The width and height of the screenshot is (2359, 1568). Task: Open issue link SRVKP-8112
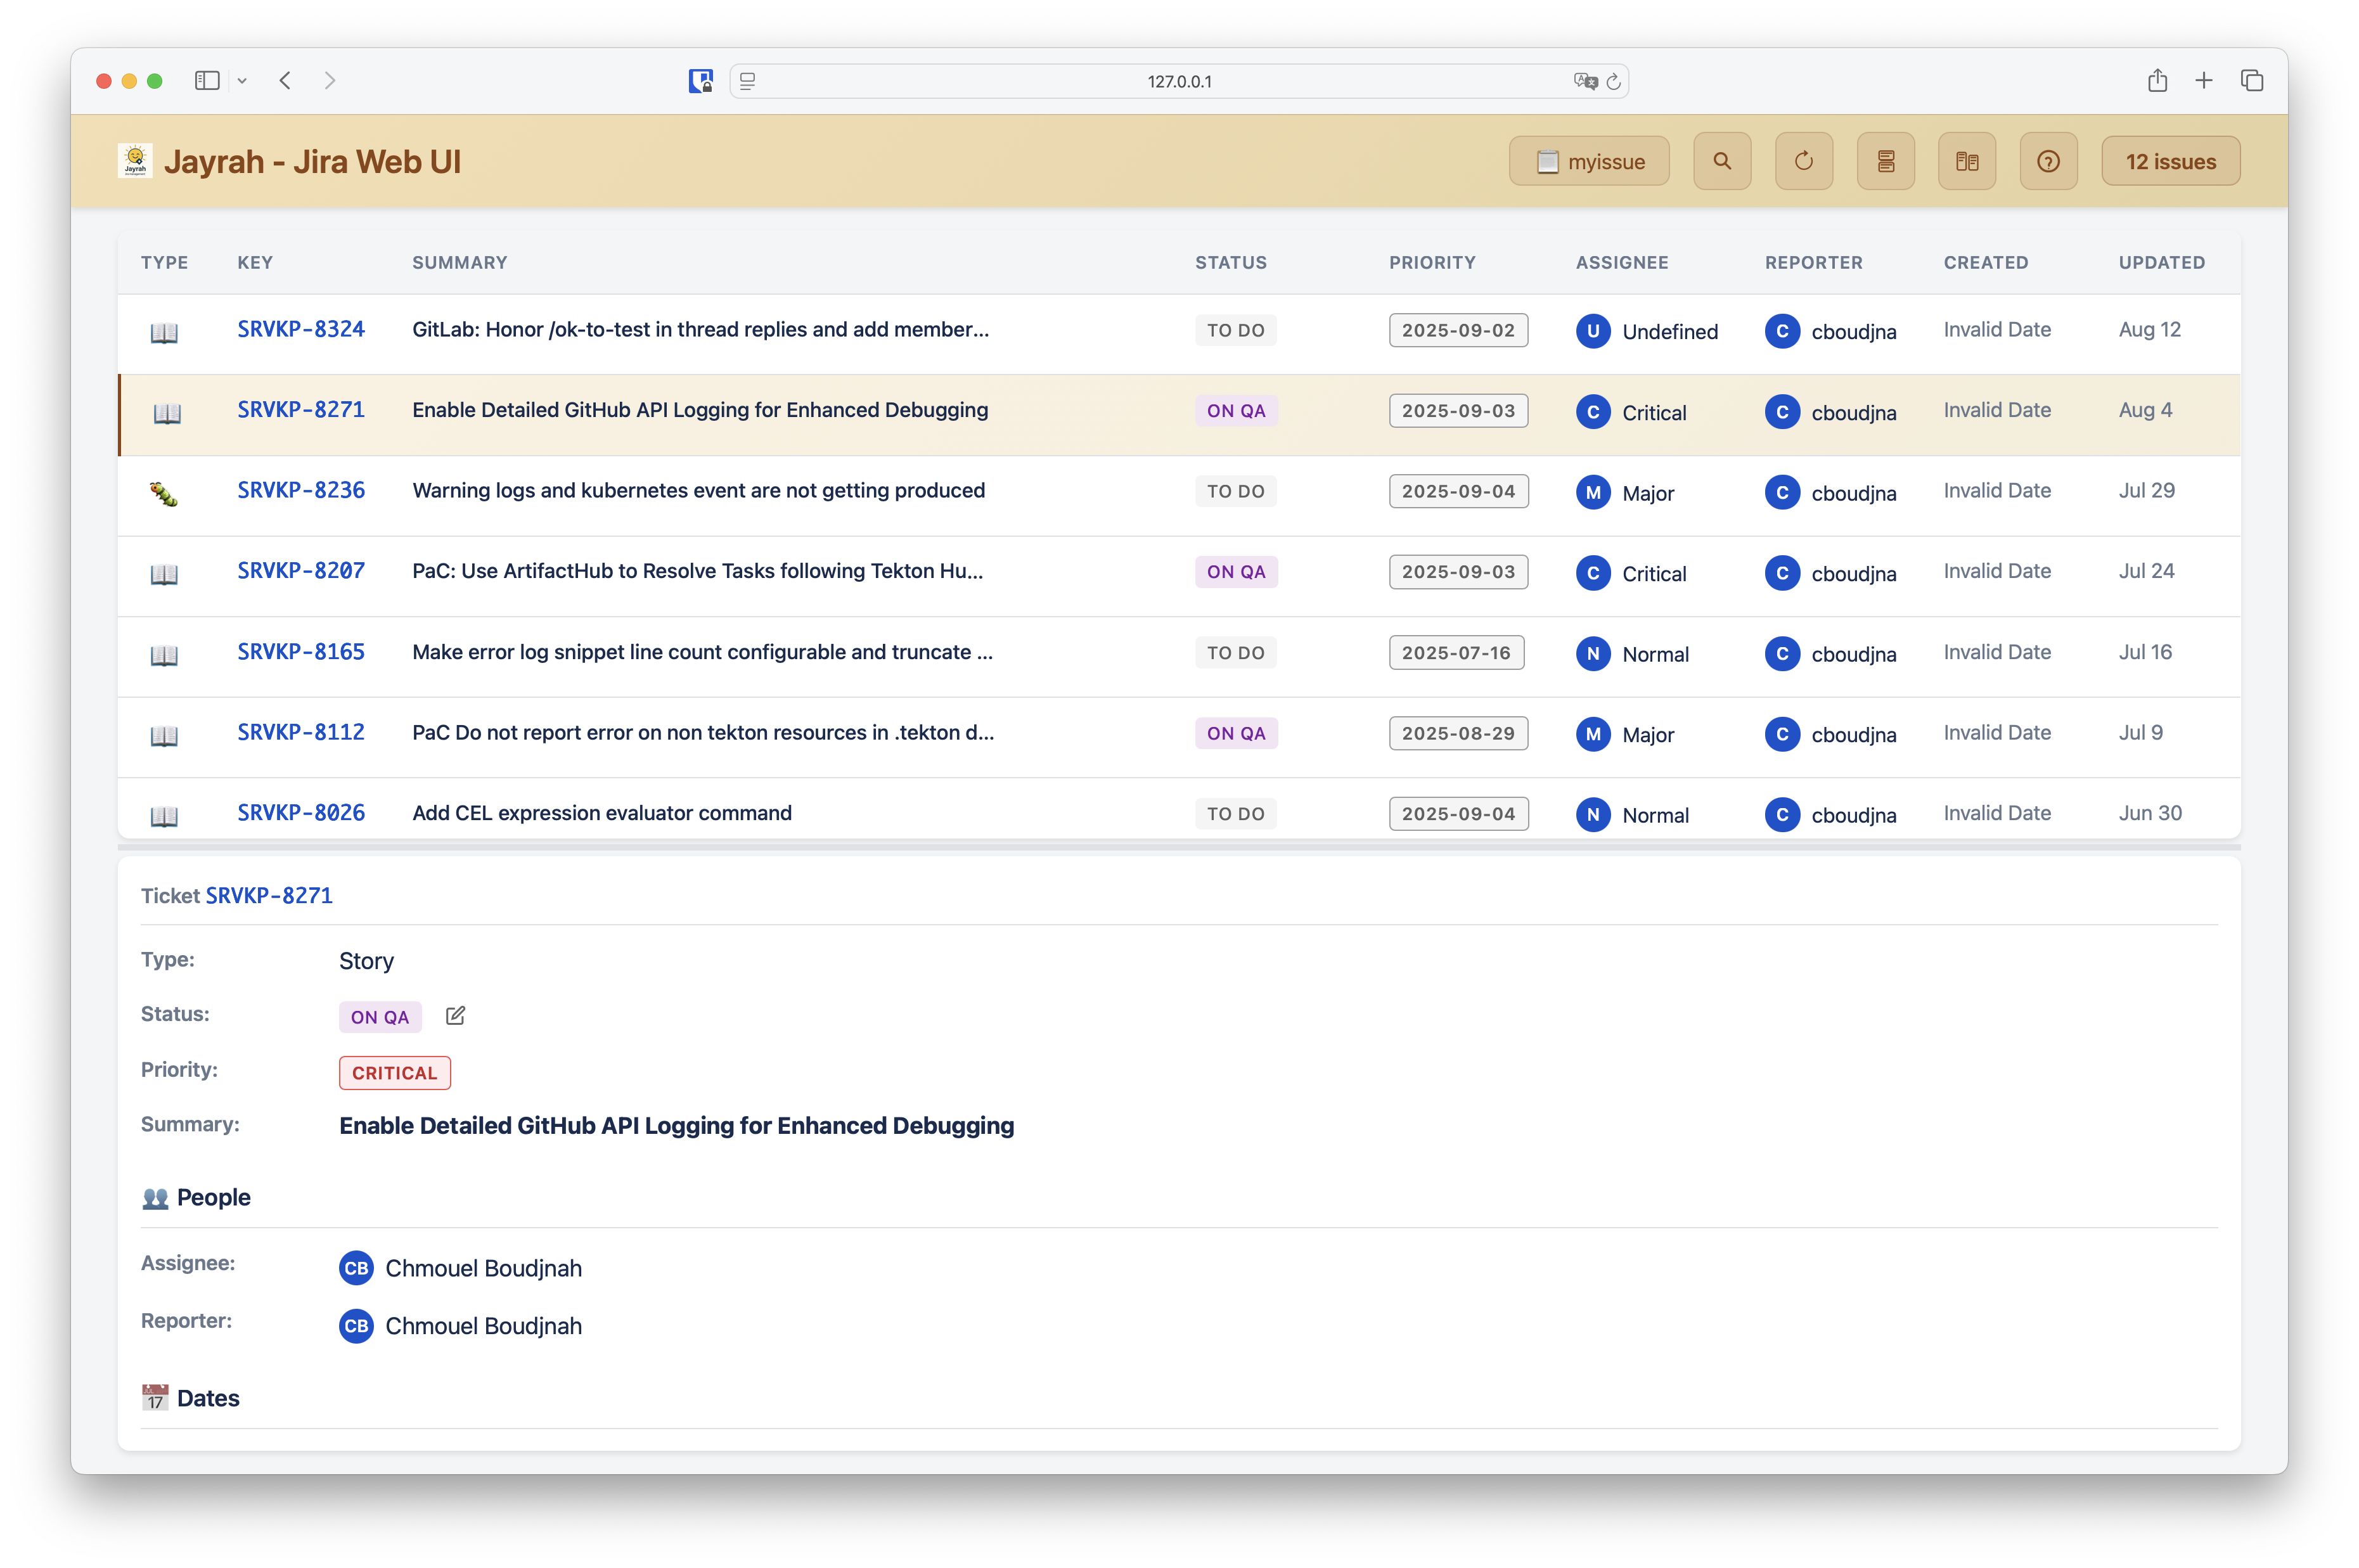pyautogui.click(x=301, y=732)
